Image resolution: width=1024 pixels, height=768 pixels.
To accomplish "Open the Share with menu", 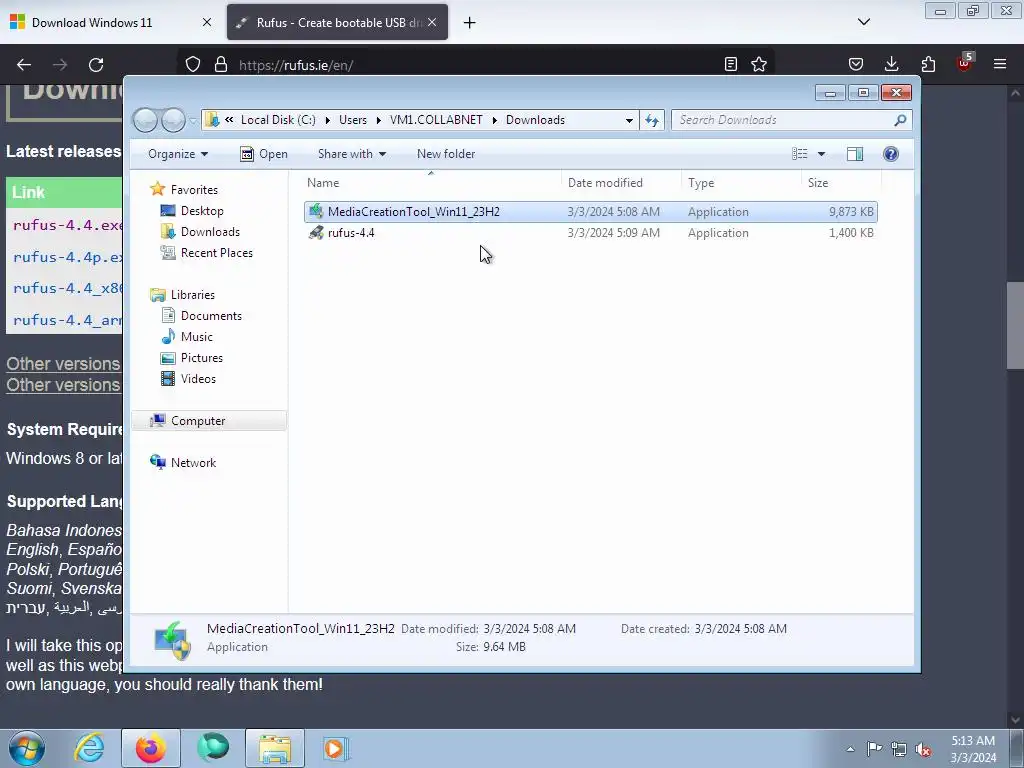I will point(351,154).
